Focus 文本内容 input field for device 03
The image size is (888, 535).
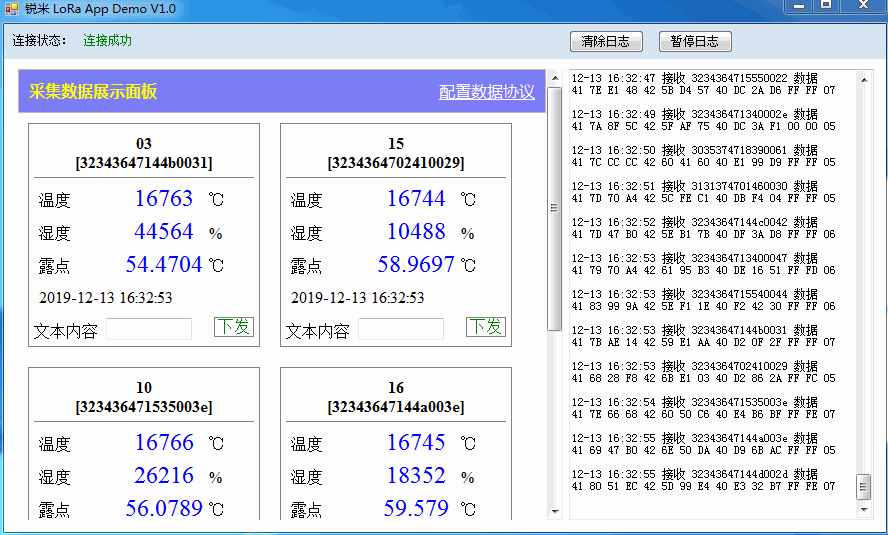coord(149,329)
